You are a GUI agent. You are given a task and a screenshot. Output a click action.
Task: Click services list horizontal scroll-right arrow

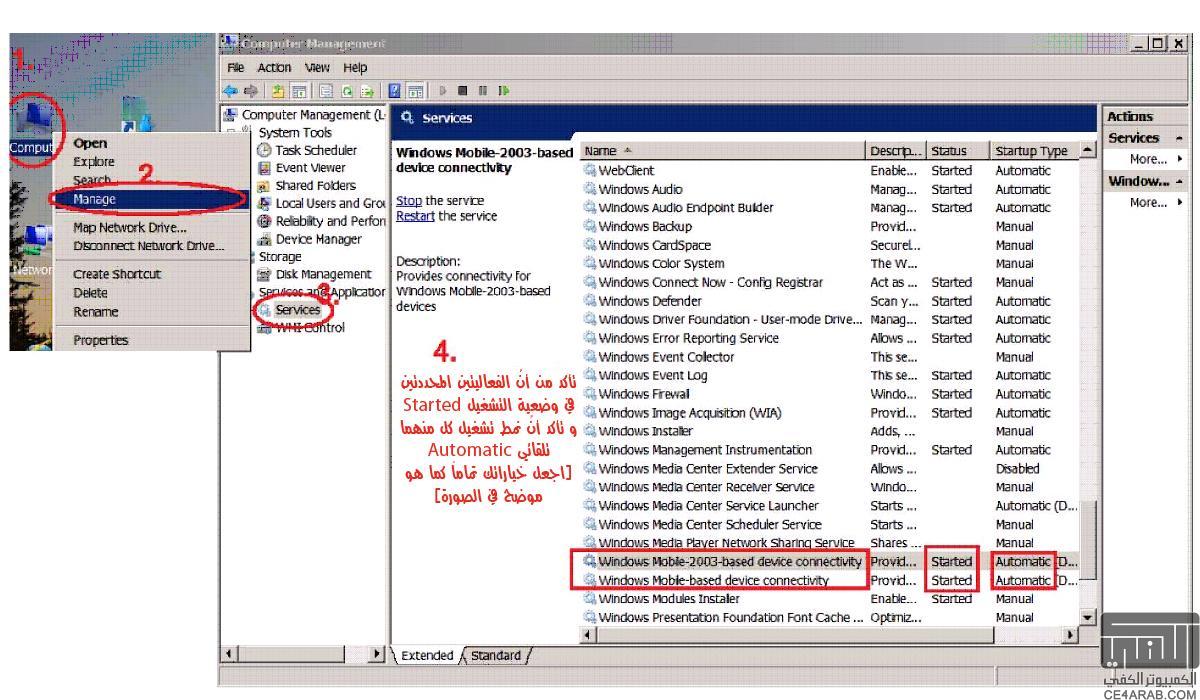click(x=1072, y=635)
